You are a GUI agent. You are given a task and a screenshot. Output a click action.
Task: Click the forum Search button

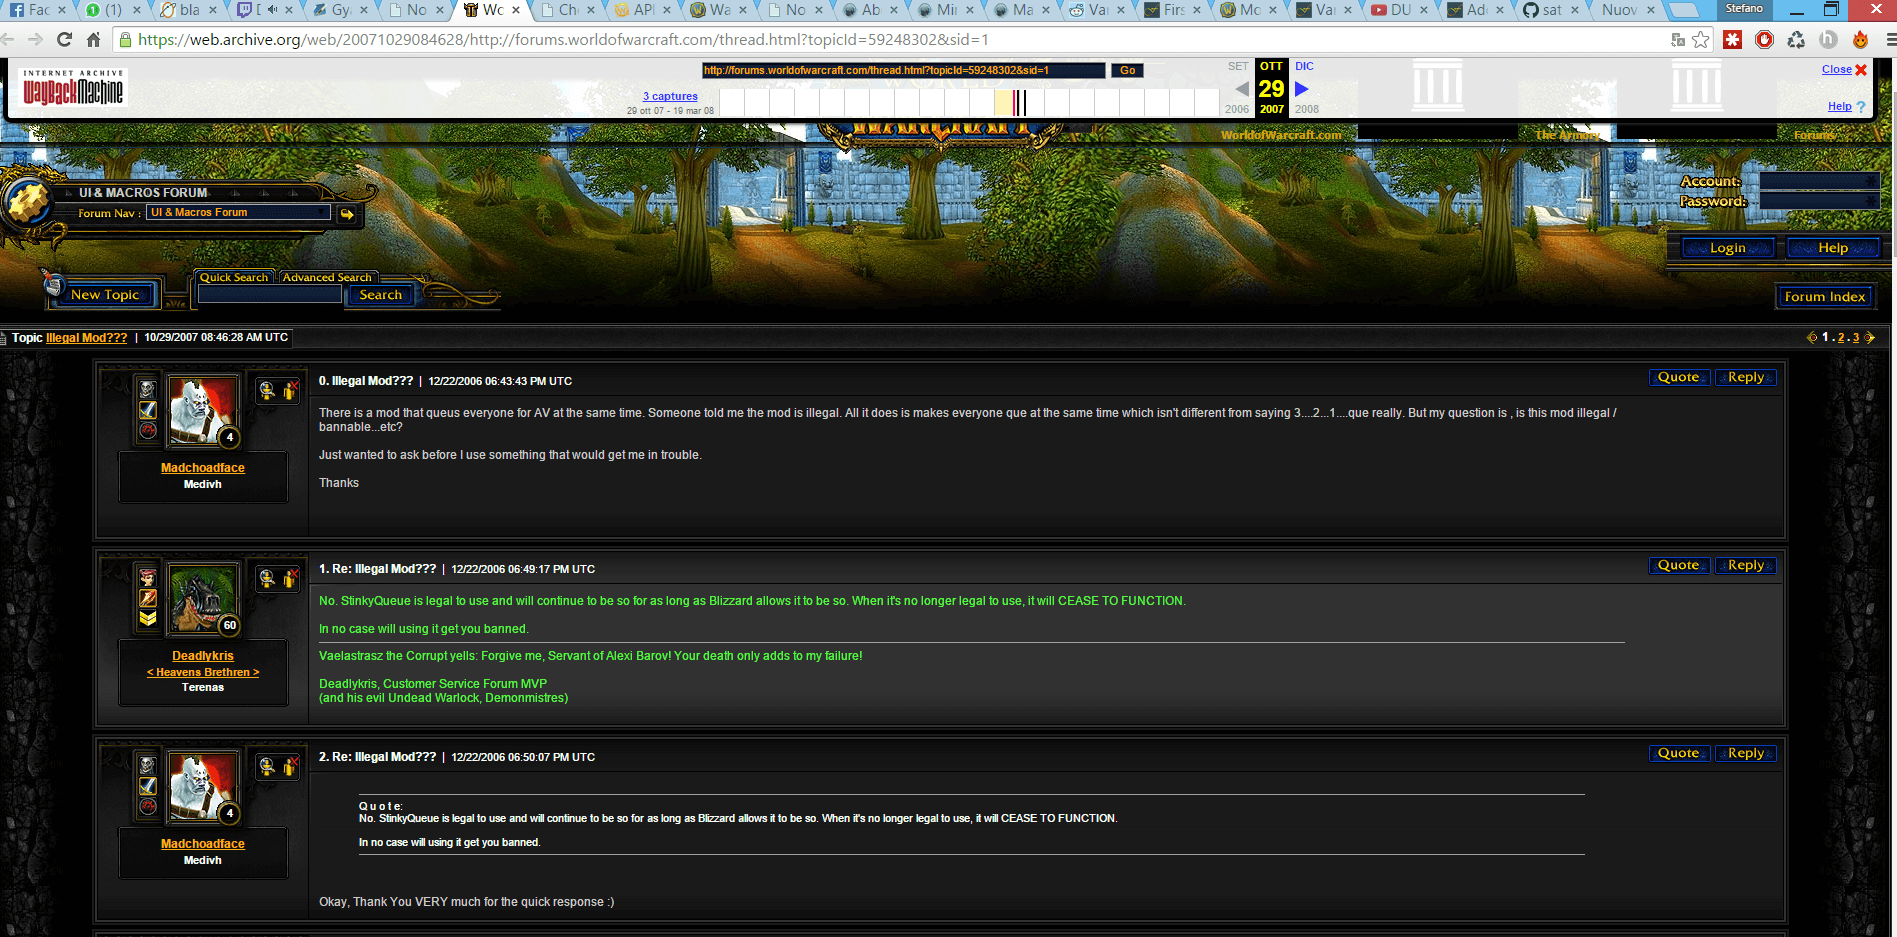(x=380, y=295)
